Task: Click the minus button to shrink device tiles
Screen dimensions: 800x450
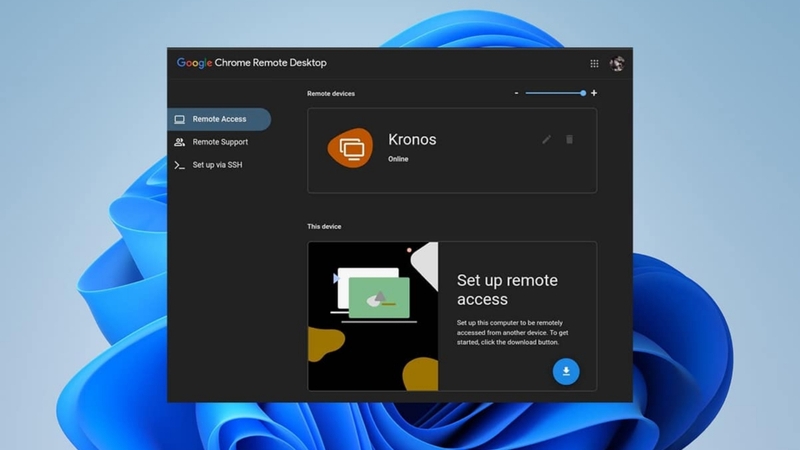Action: click(x=516, y=93)
